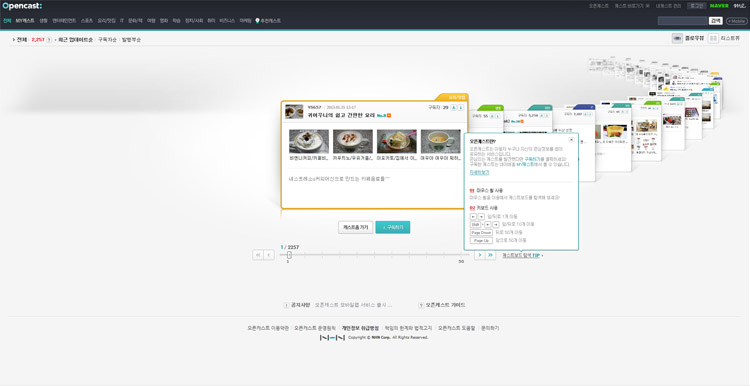
Task: Open the IT category tab
Action: [122, 21]
